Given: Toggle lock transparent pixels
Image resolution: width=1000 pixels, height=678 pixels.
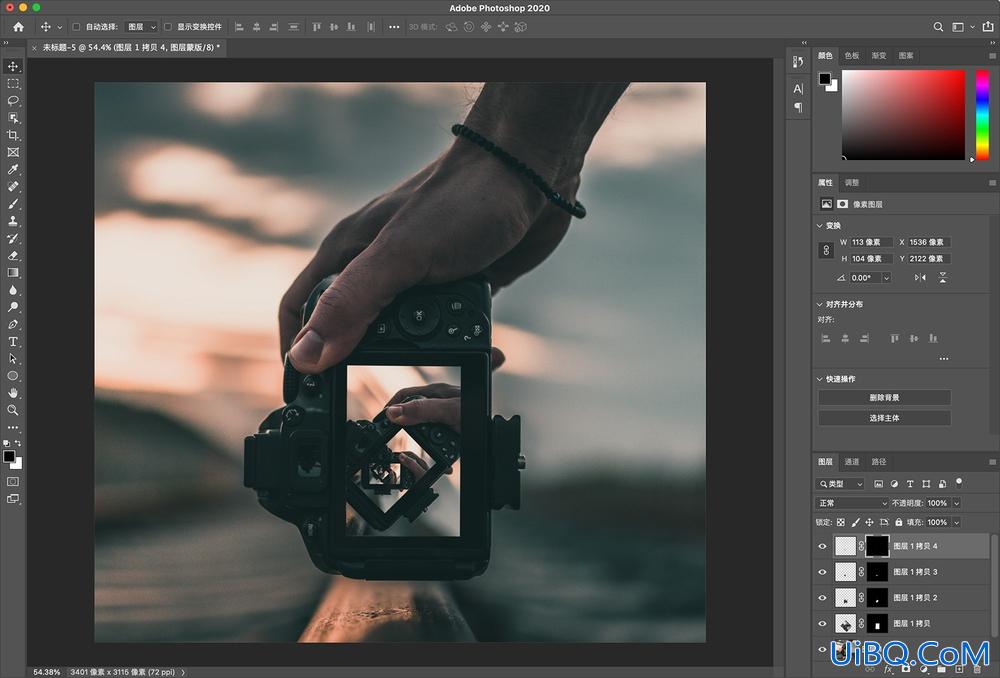Looking at the screenshot, I should pos(841,522).
